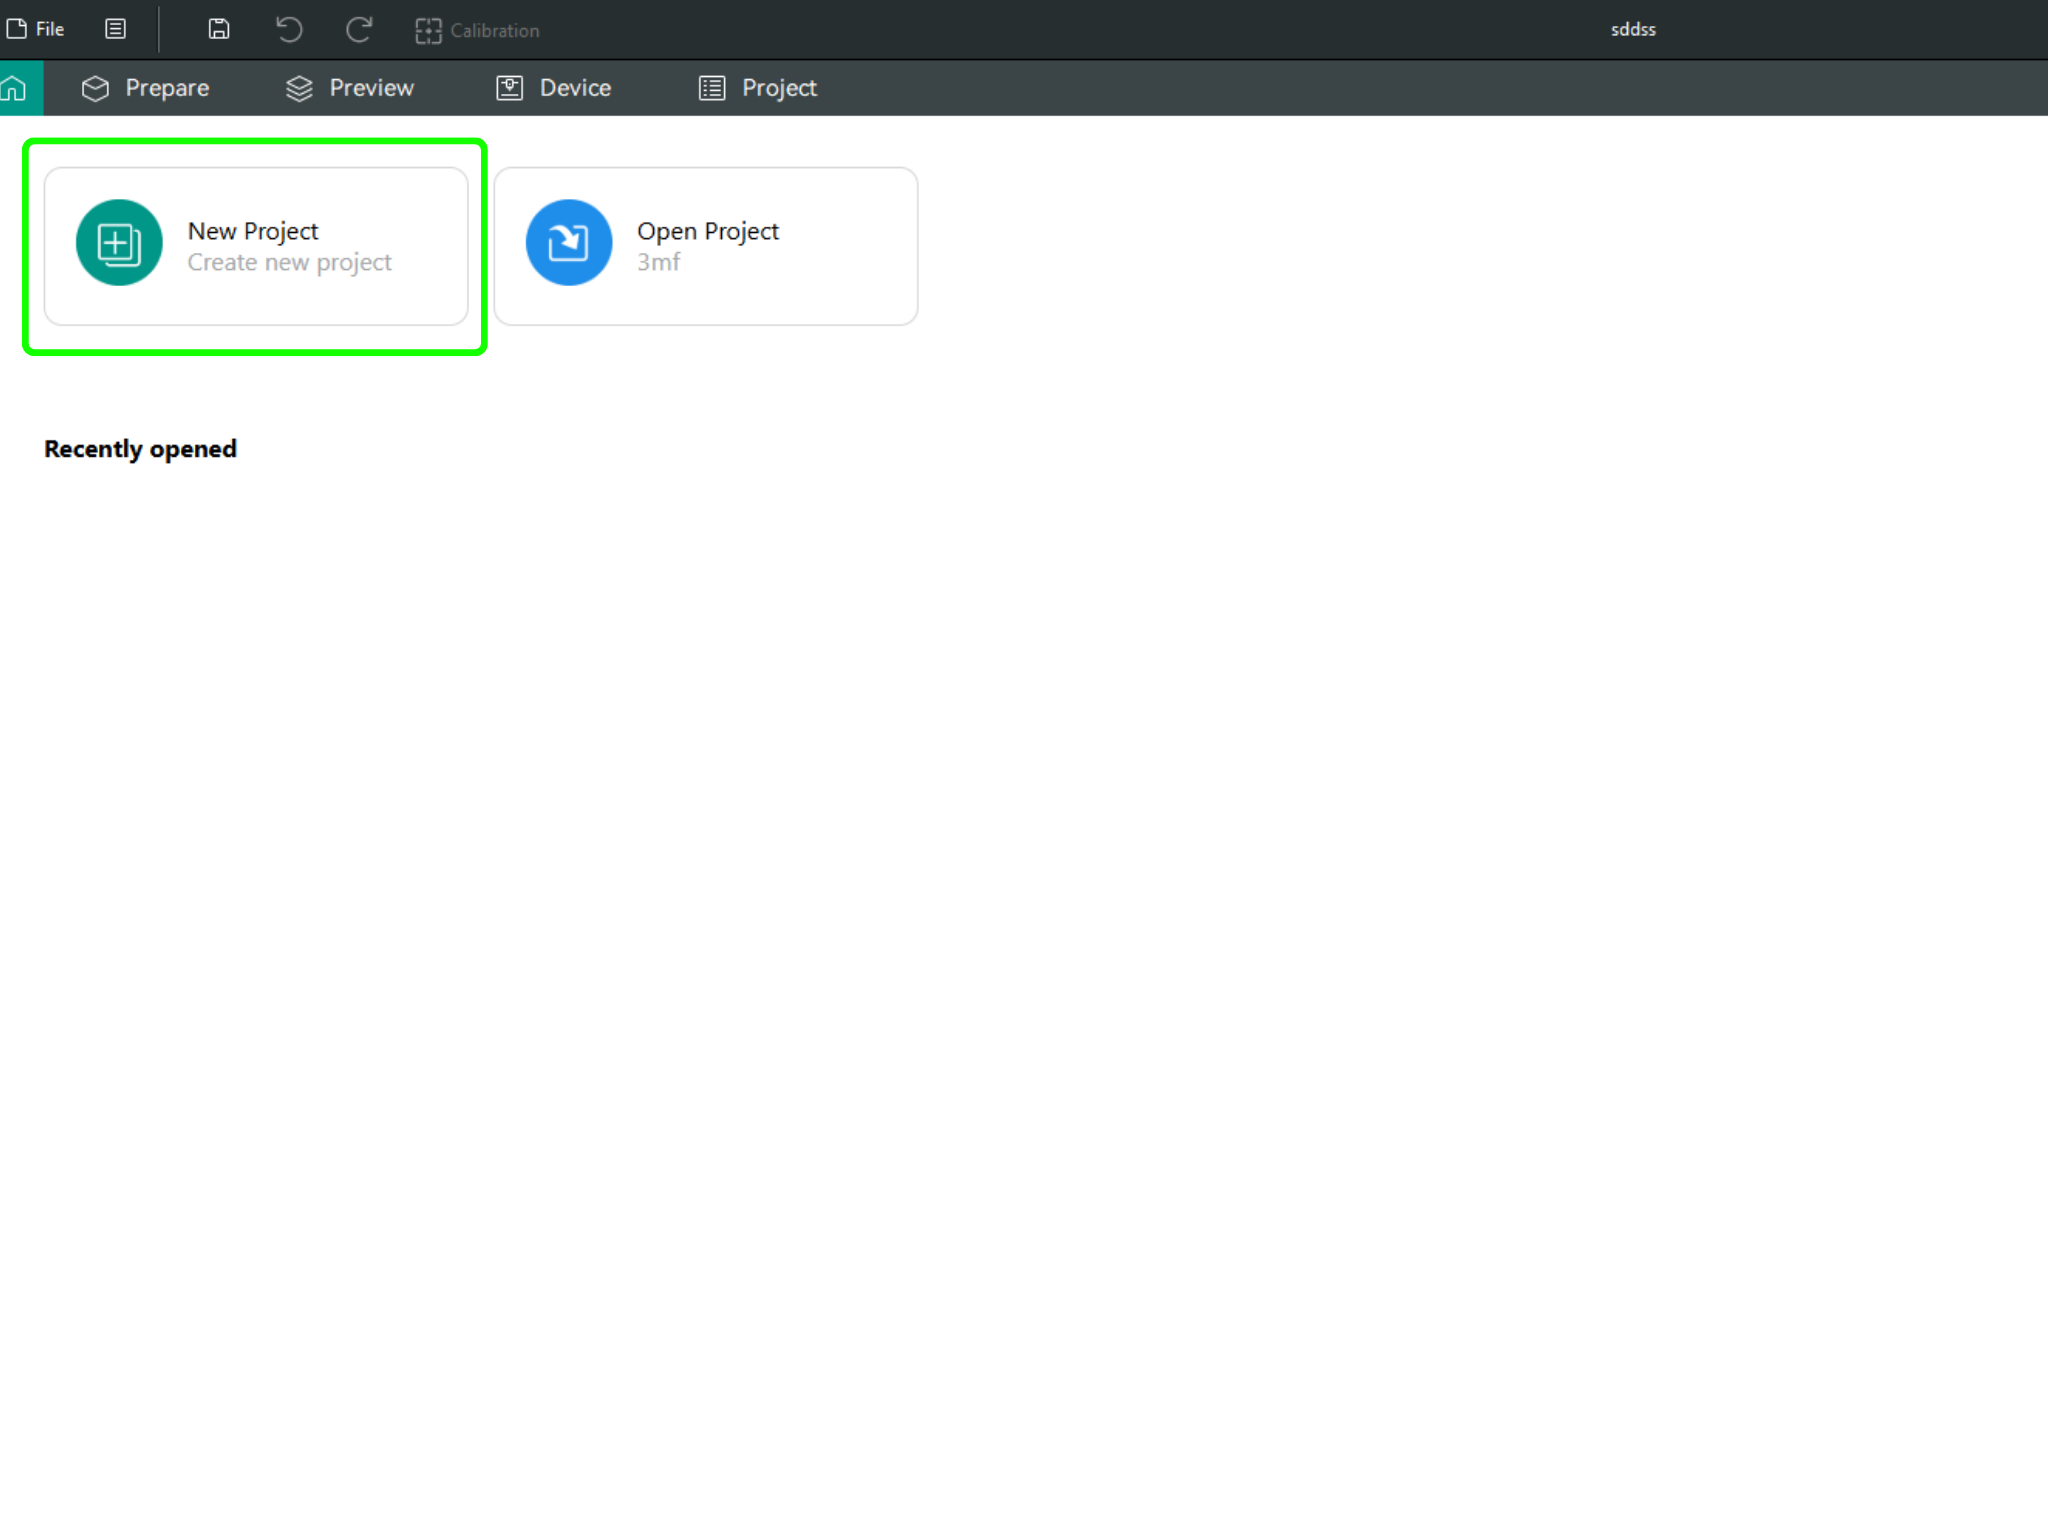Switch to the Preview tab
Image resolution: width=2048 pixels, height=1536 pixels.
click(350, 88)
